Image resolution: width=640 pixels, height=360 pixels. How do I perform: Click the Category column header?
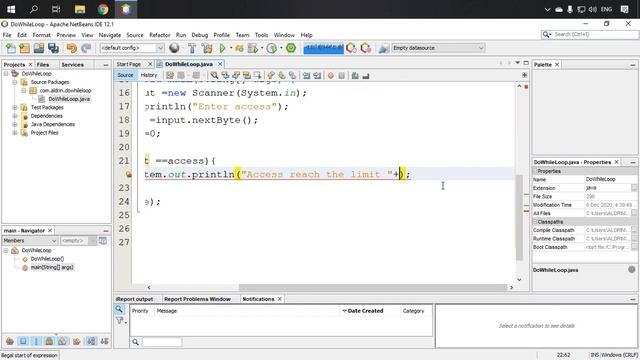413,311
